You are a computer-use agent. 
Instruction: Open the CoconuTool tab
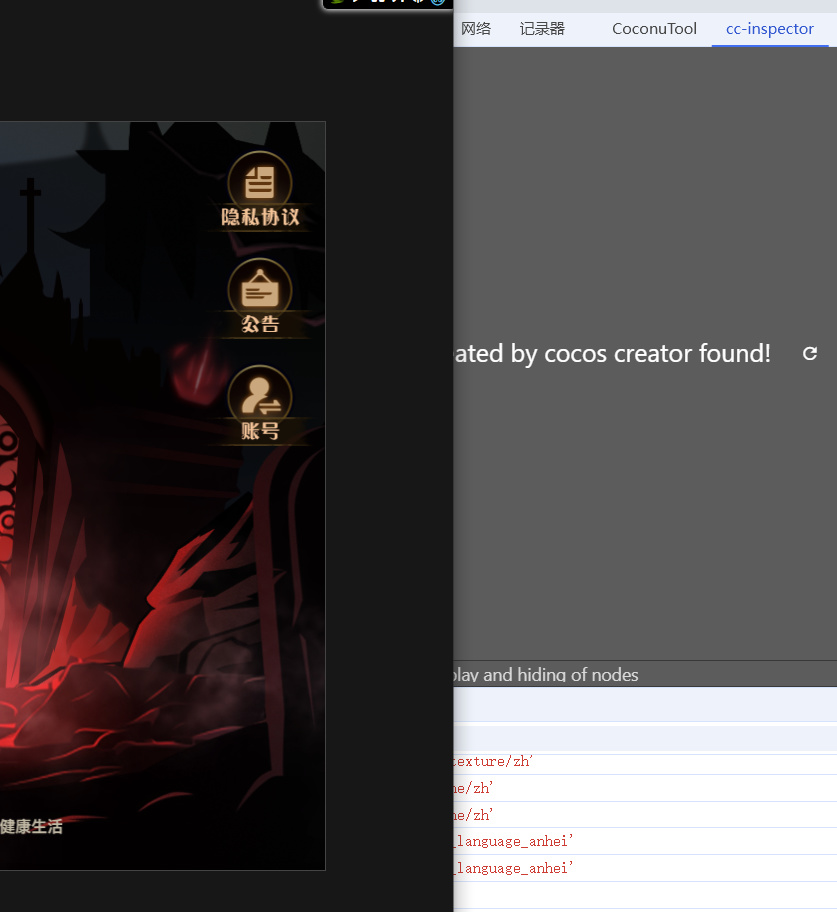click(654, 29)
